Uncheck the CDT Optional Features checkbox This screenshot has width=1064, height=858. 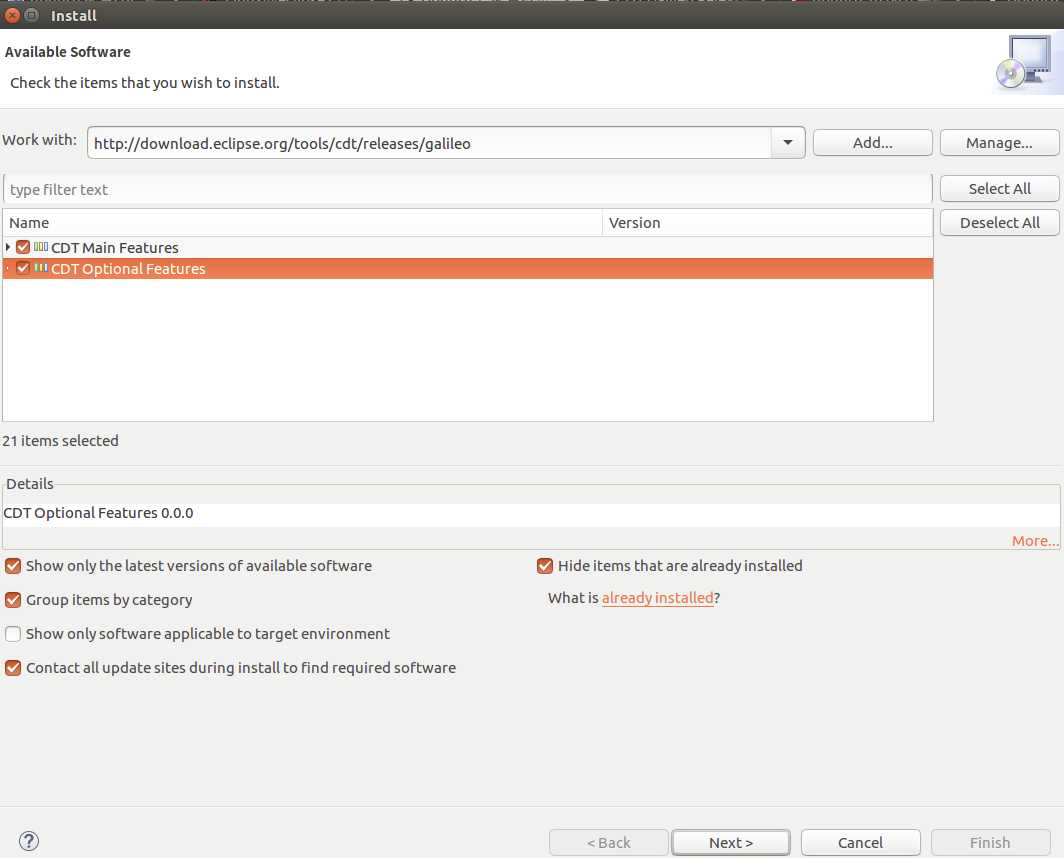coord(23,268)
